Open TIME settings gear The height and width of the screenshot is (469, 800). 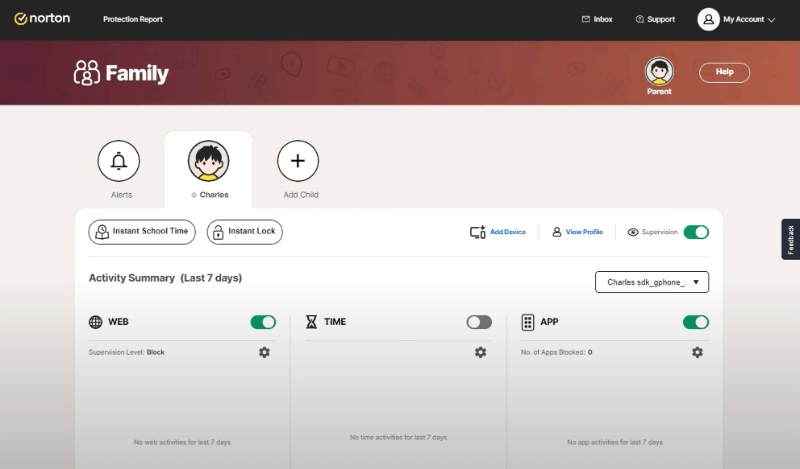coord(481,352)
